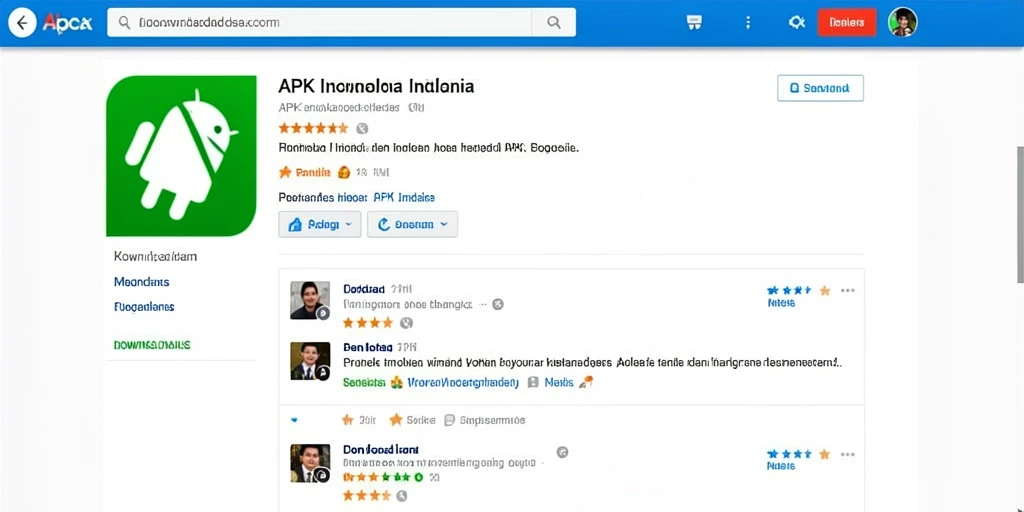Viewport: 1024px width, 512px height.
Task: Expand the first blue dropdown button
Action: pyautogui.click(x=319, y=224)
